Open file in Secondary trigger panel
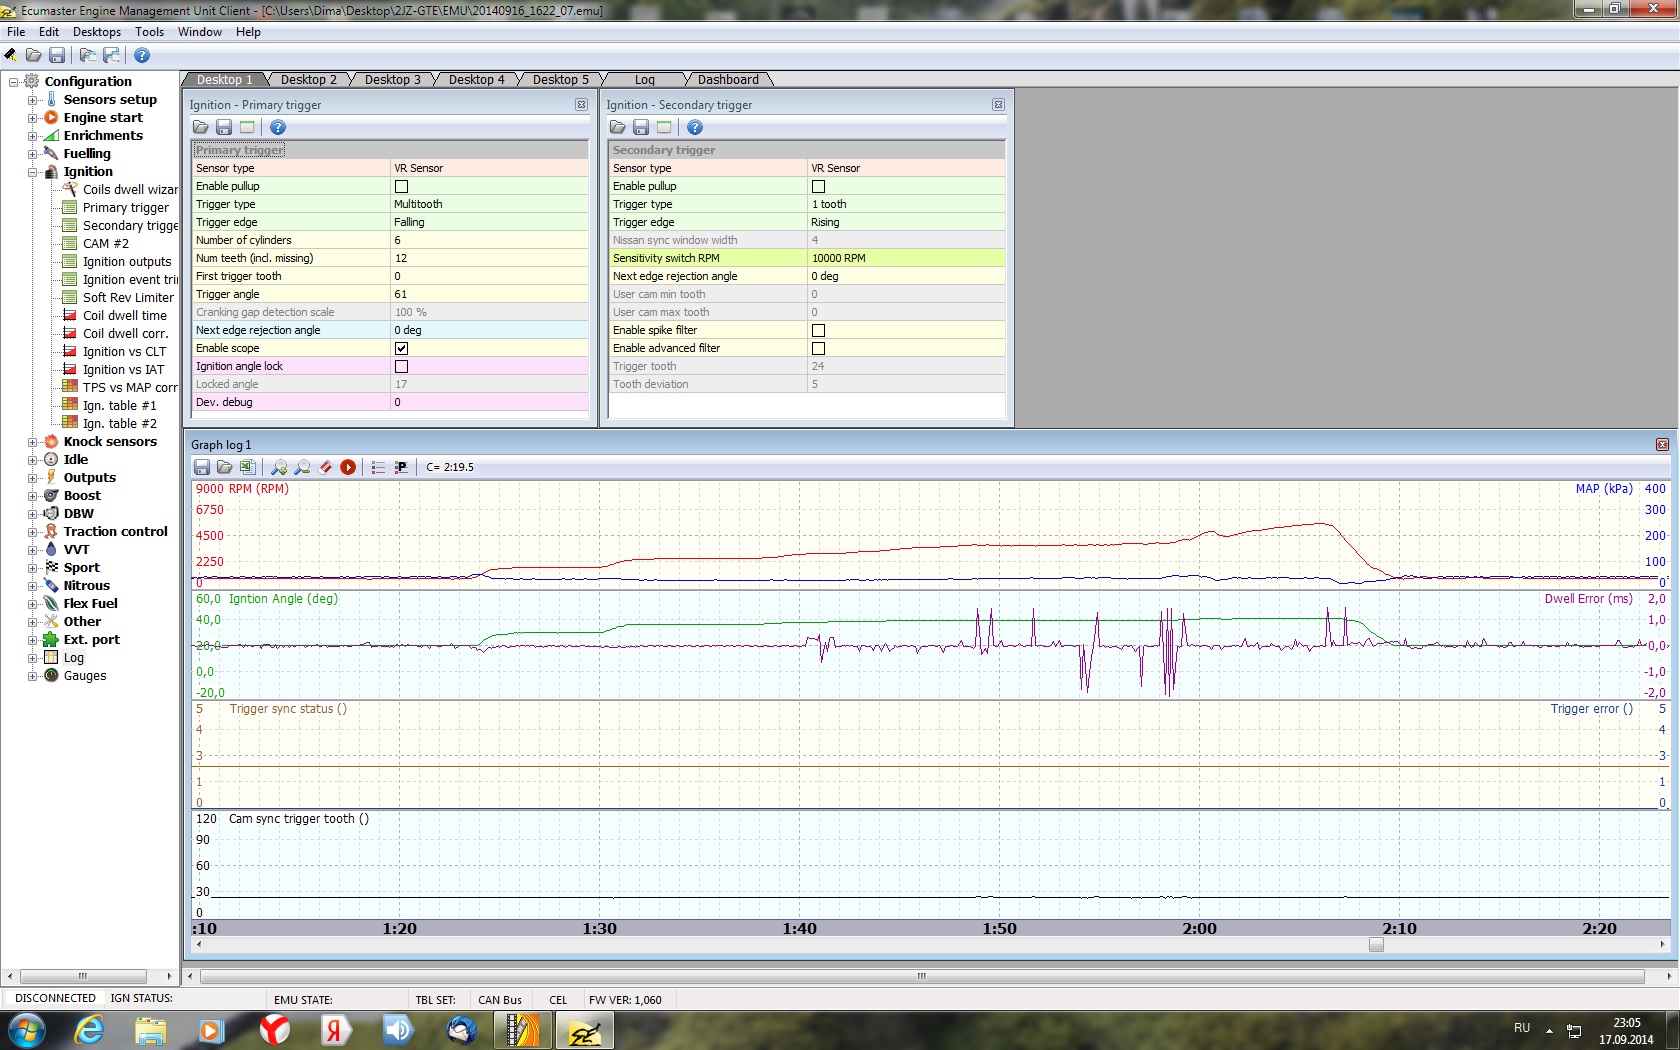 [x=618, y=127]
